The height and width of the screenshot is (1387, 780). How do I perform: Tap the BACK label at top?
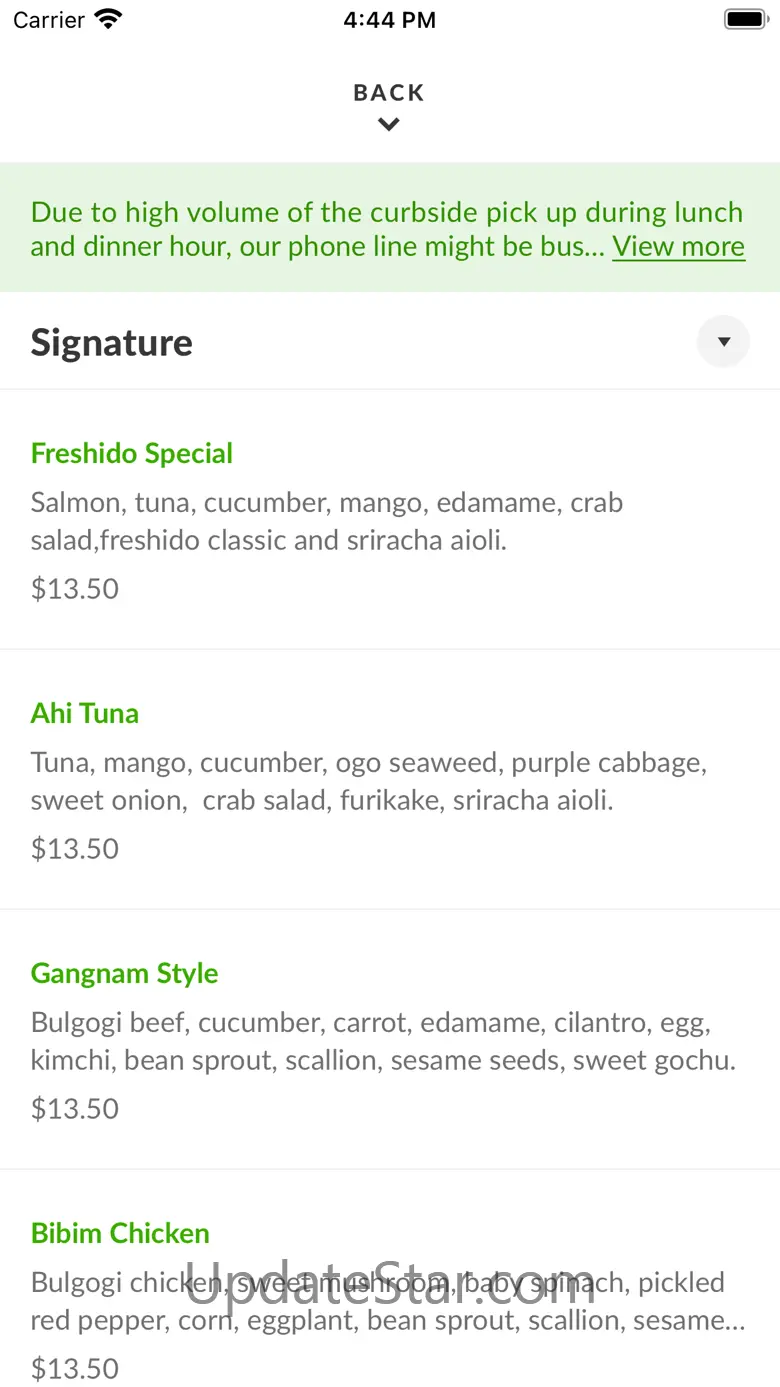point(389,93)
